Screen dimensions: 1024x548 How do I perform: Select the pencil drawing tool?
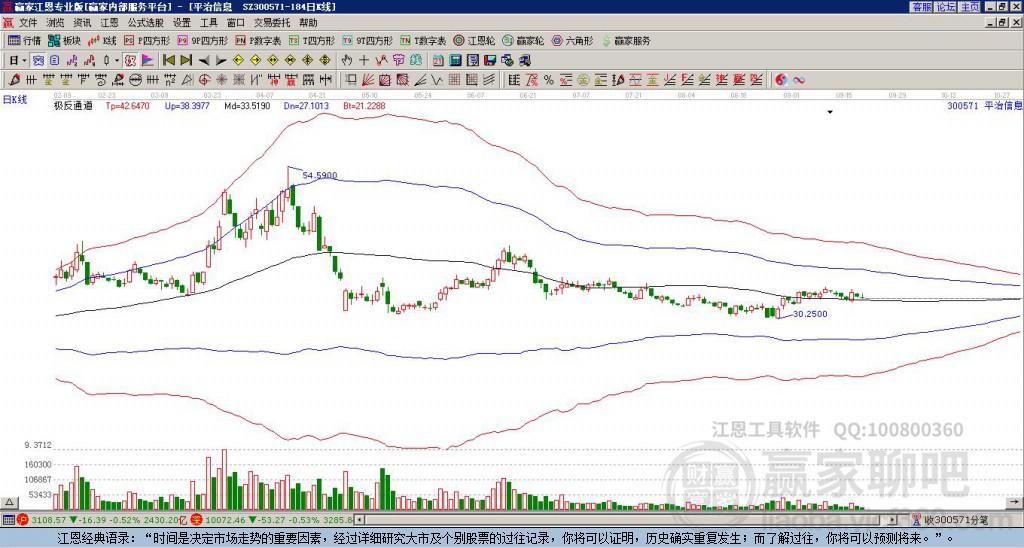click(x=13, y=80)
